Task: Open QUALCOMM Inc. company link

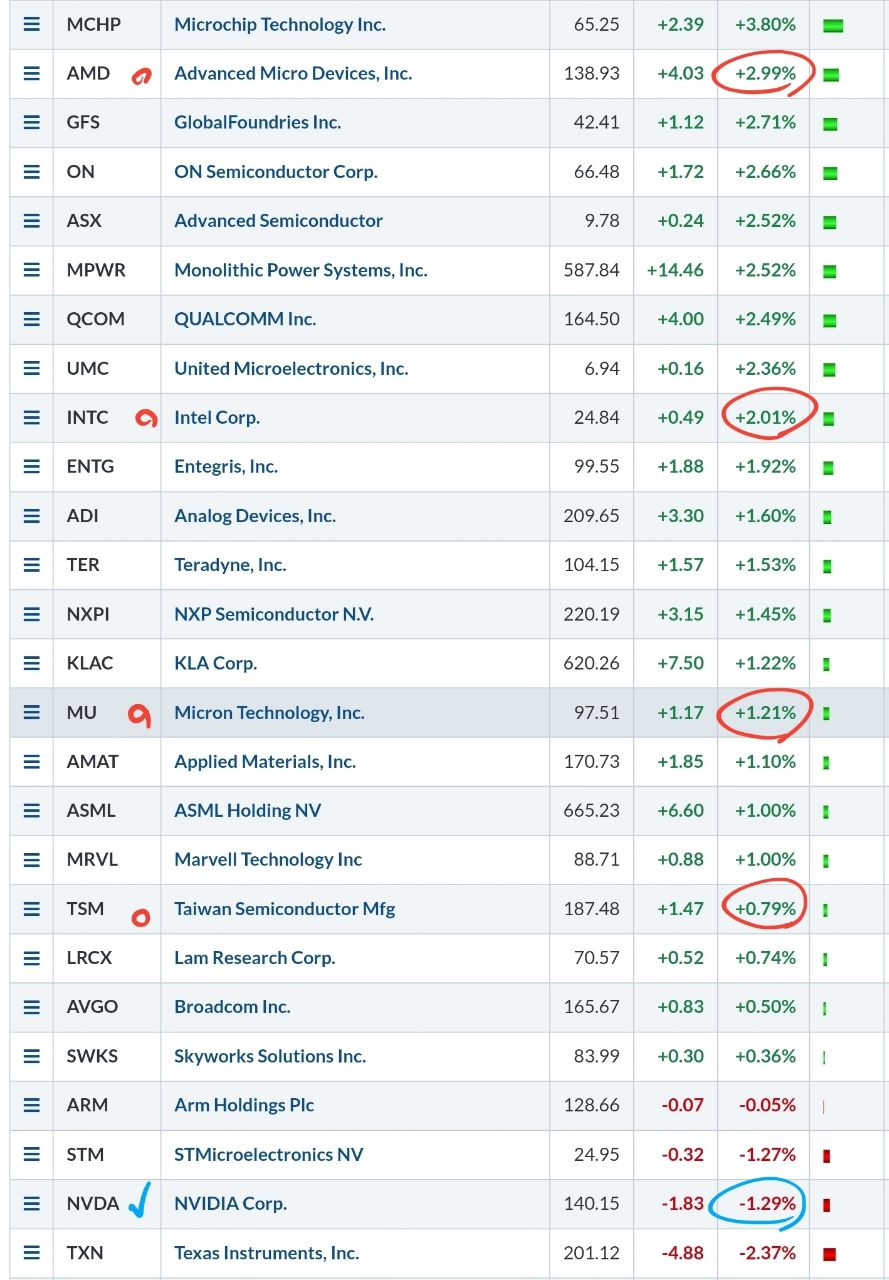Action: (245, 319)
